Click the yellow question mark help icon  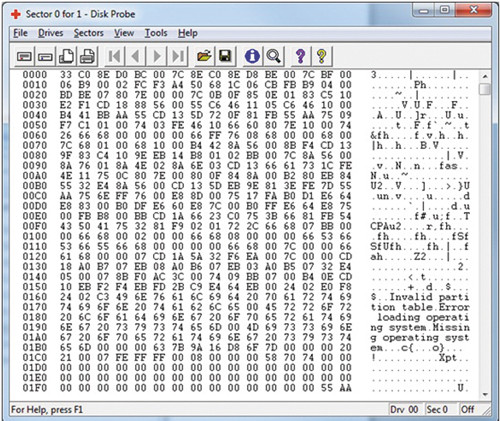[321, 56]
